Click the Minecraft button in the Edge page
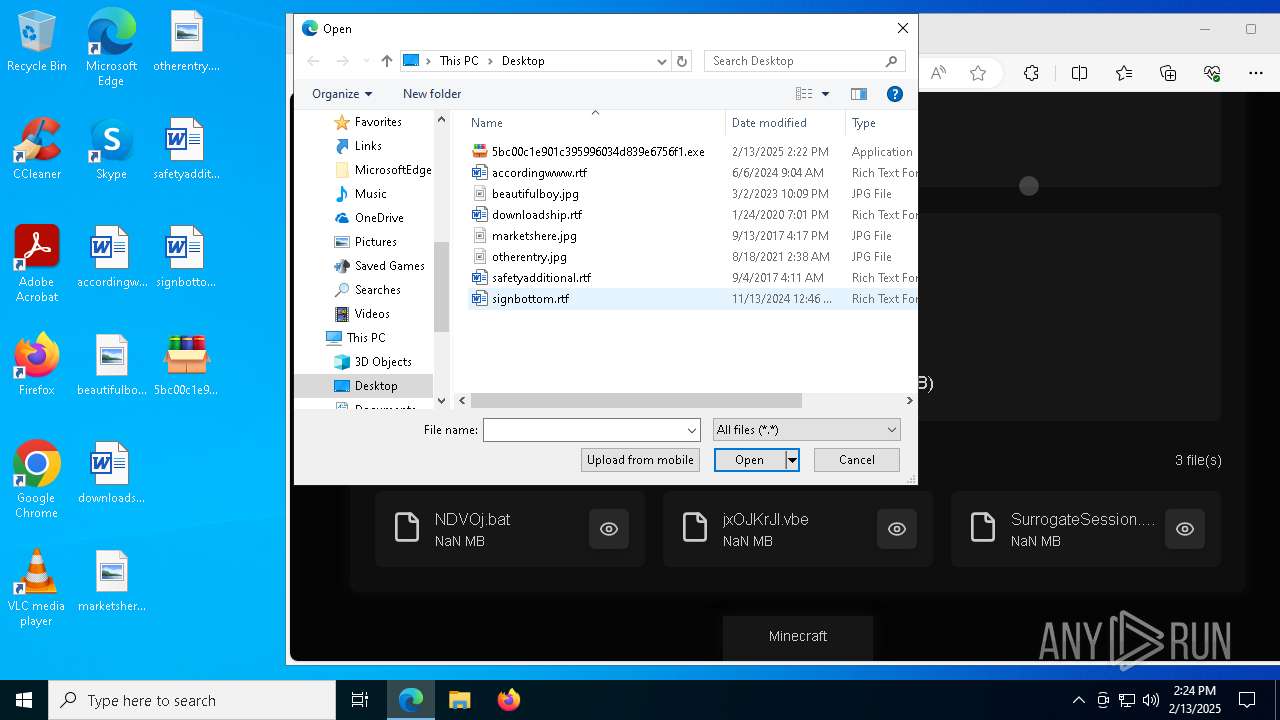Viewport: 1280px width, 720px height. point(798,636)
